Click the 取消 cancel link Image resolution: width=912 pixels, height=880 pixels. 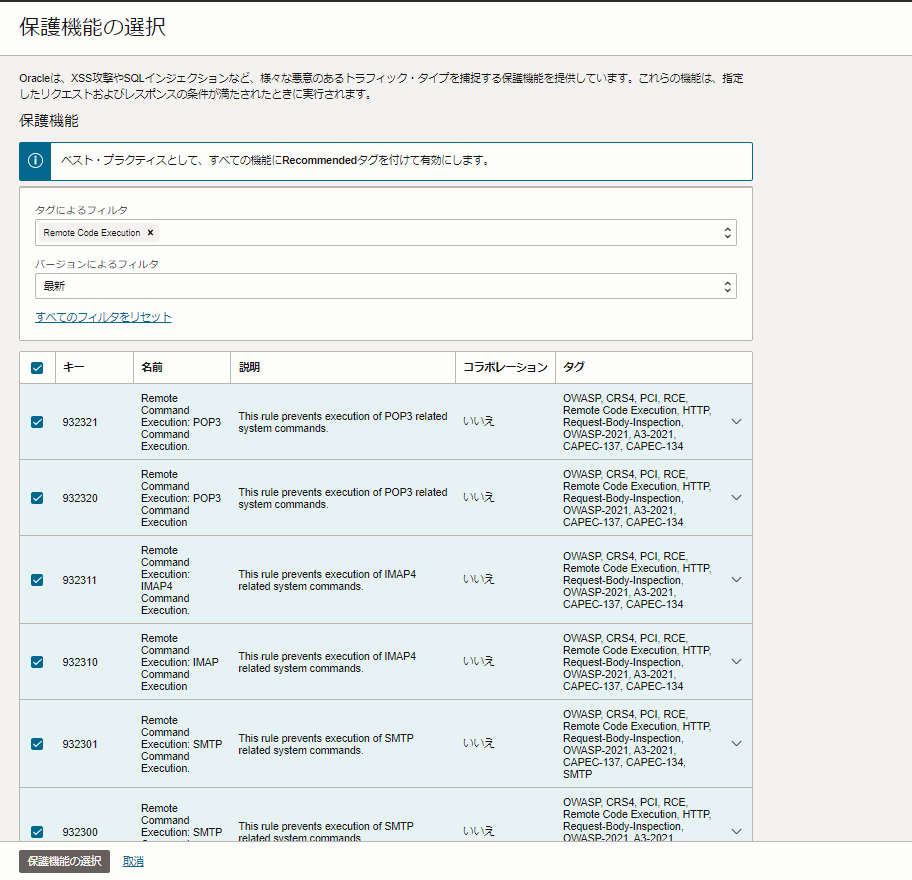133,861
